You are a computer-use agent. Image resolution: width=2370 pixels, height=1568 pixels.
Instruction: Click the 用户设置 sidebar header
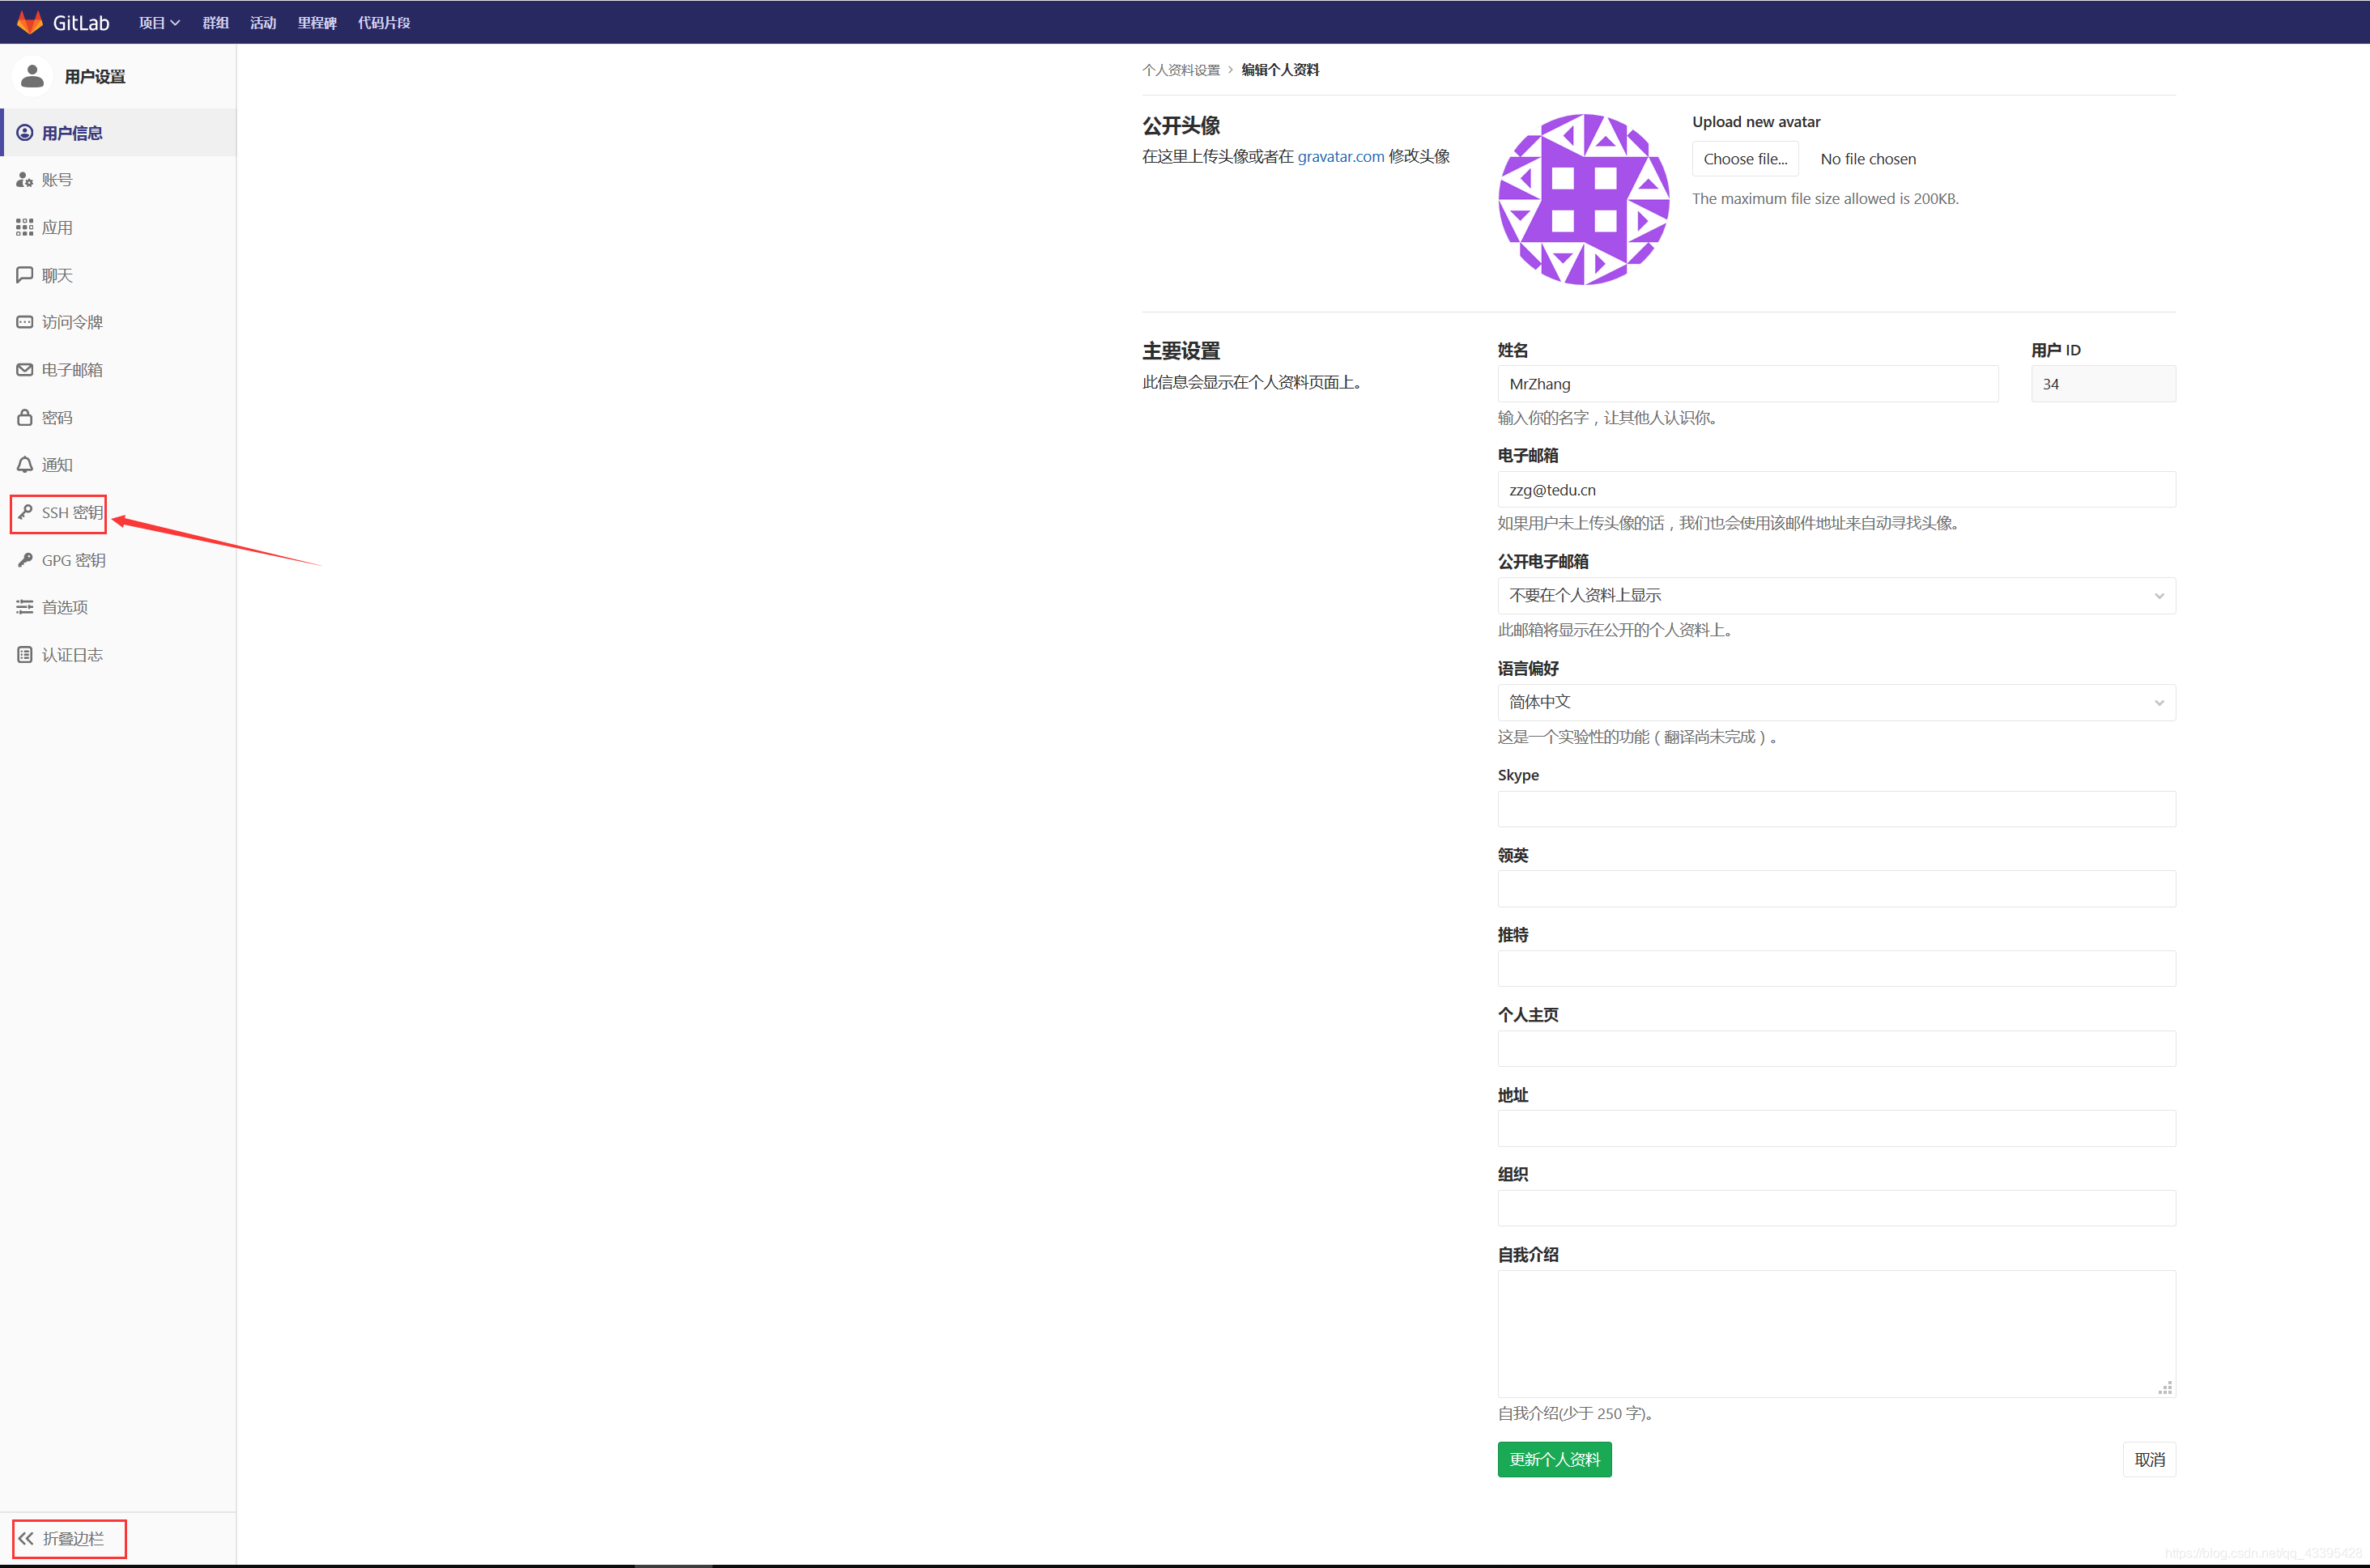(95, 77)
